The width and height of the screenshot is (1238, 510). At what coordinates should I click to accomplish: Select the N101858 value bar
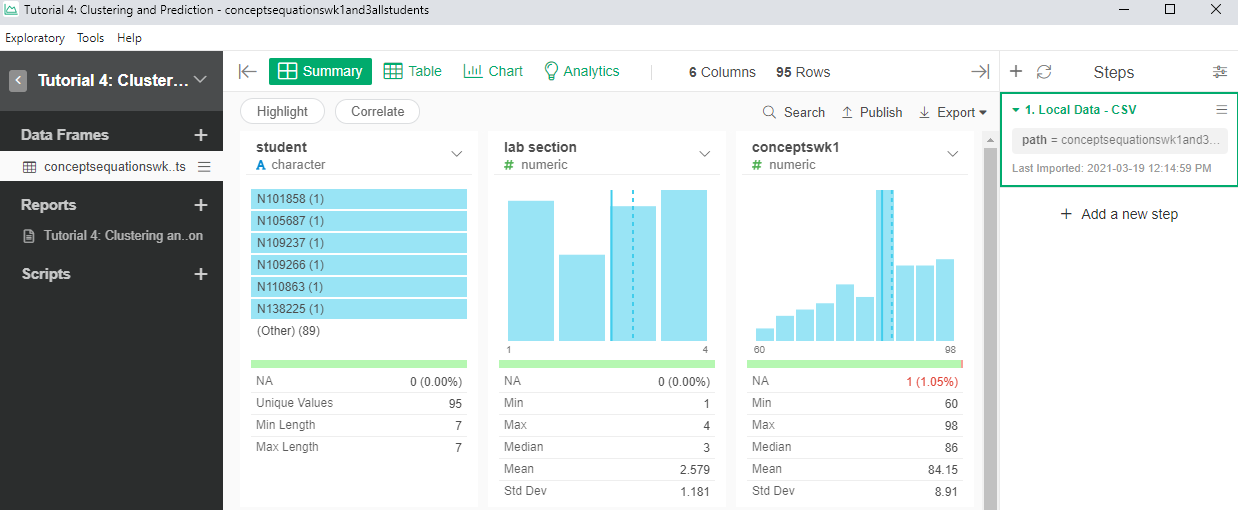[x=358, y=199]
